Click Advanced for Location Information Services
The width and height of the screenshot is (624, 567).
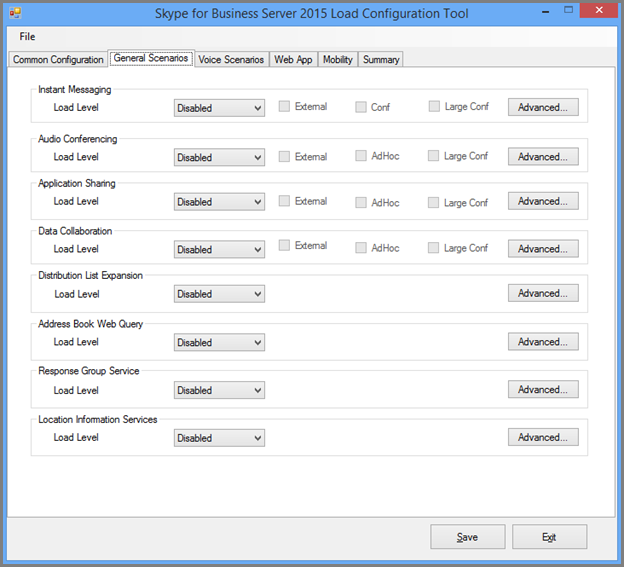(543, 437)
